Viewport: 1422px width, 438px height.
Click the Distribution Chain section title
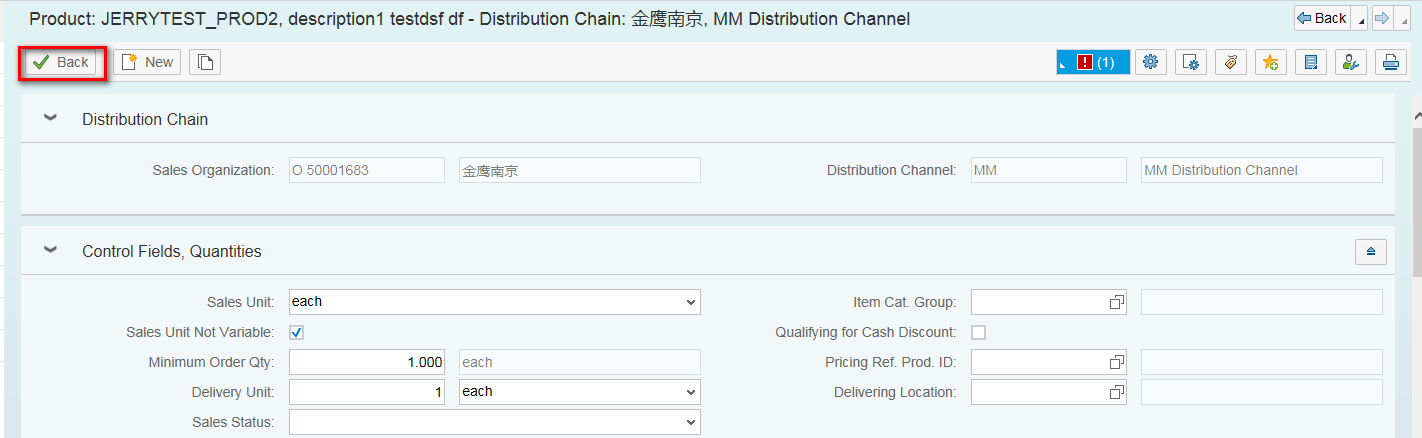pos(145,119)
